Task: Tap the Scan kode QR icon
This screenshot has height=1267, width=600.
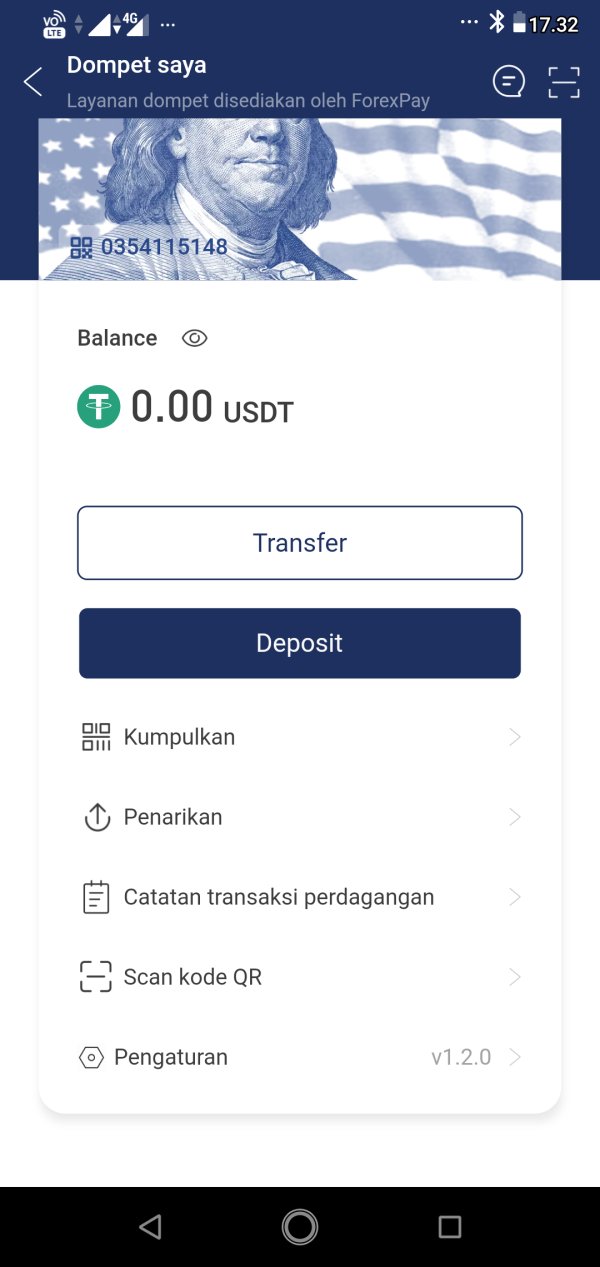Action: click(96, 977)
